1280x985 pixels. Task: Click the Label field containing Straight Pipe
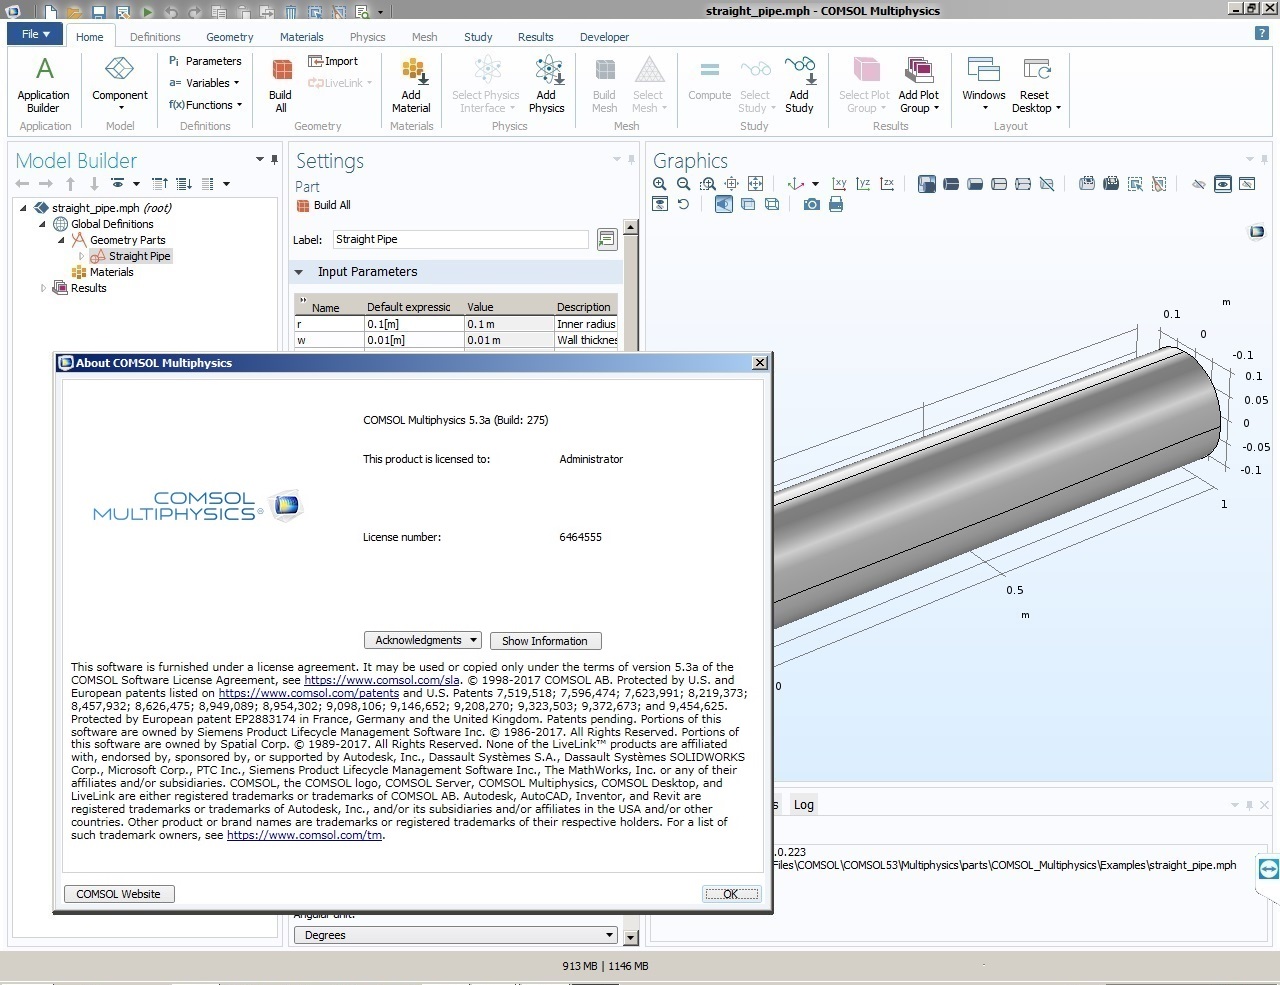460,240
